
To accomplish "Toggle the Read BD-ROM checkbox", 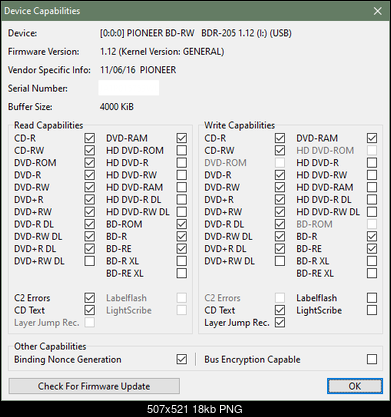I will (182, 224).
